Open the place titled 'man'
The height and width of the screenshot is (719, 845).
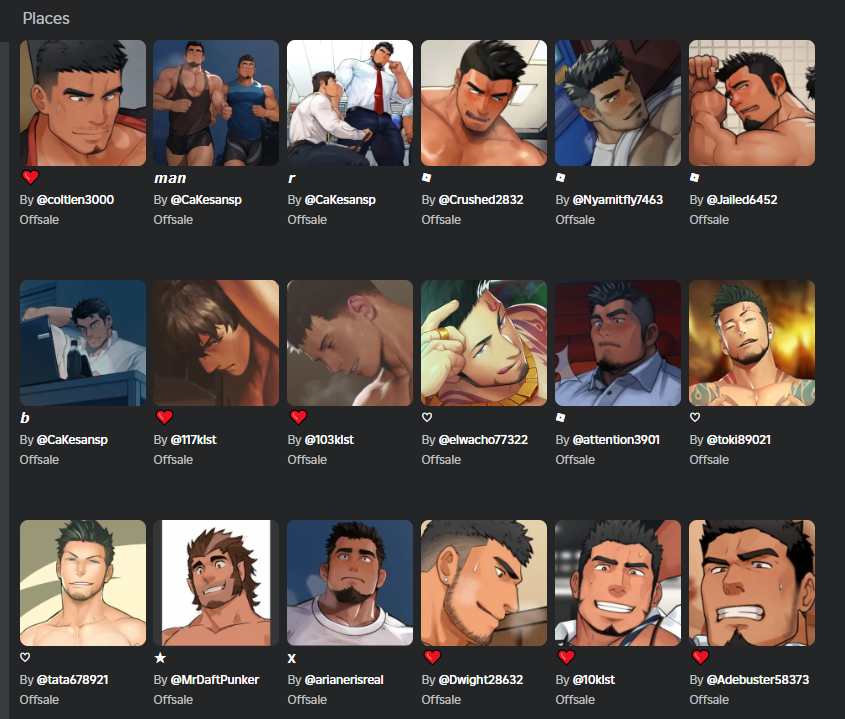coord(170,178)
